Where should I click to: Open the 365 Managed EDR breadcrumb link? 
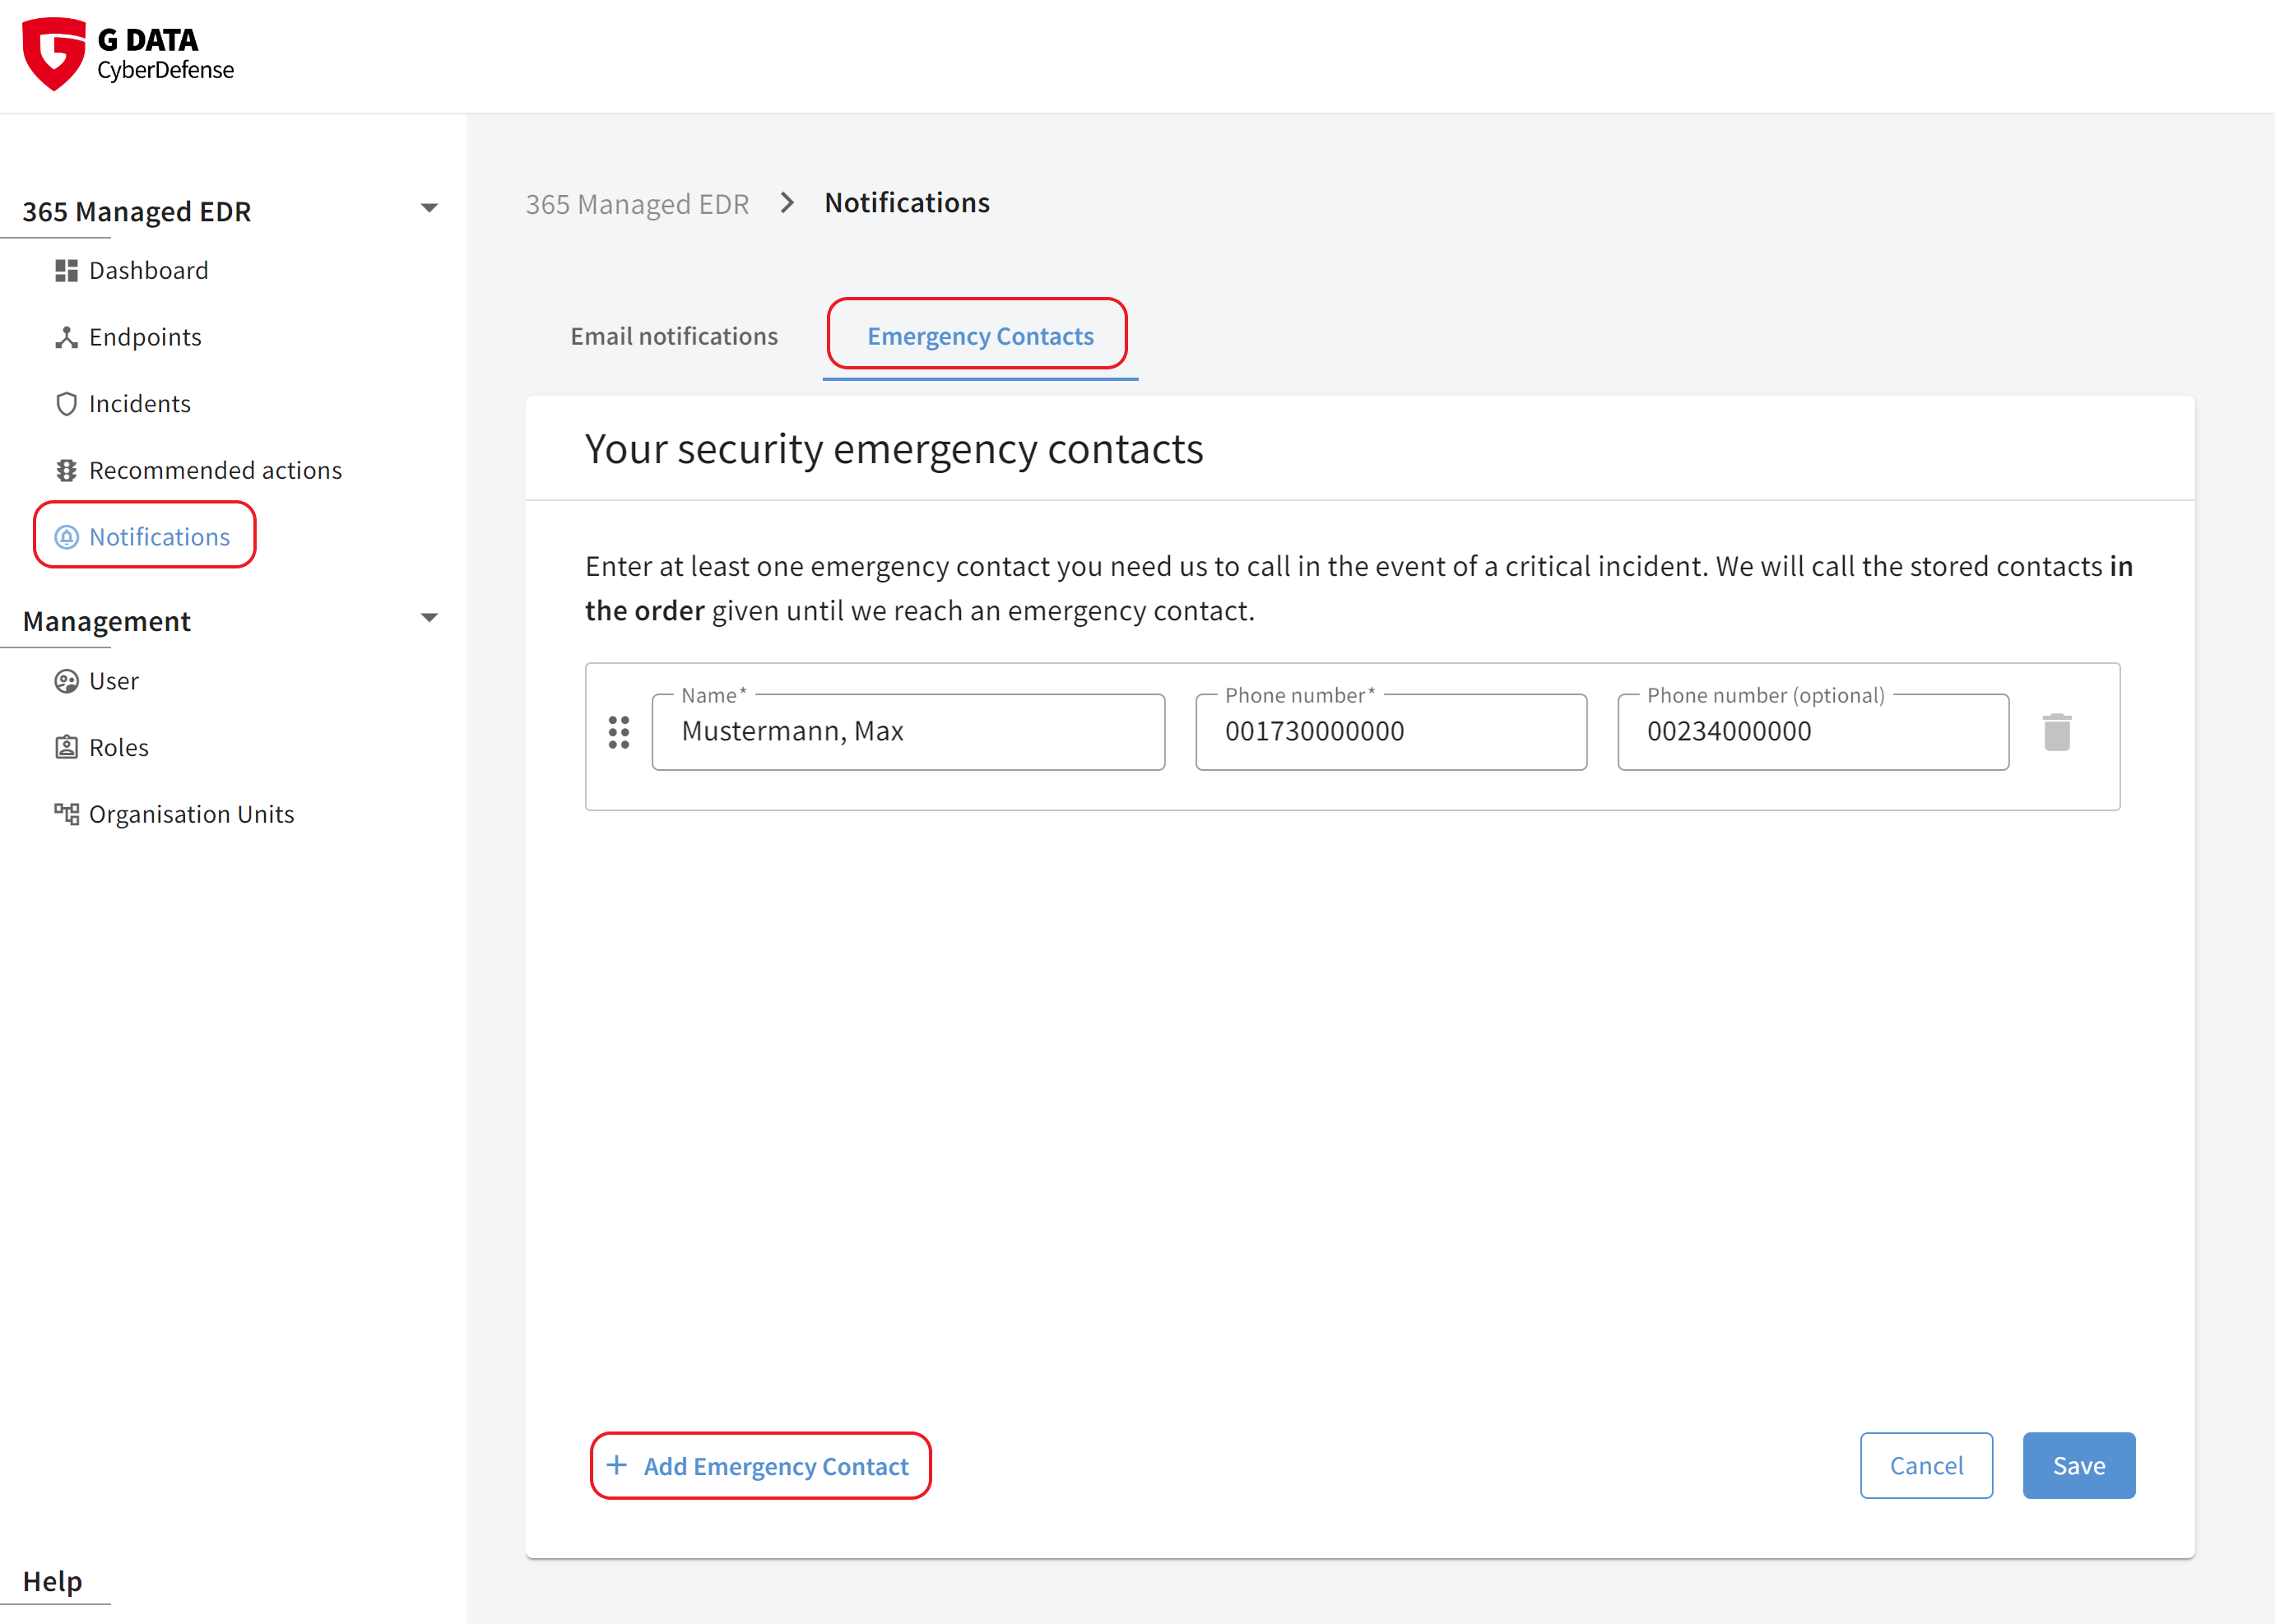(638, 202)
